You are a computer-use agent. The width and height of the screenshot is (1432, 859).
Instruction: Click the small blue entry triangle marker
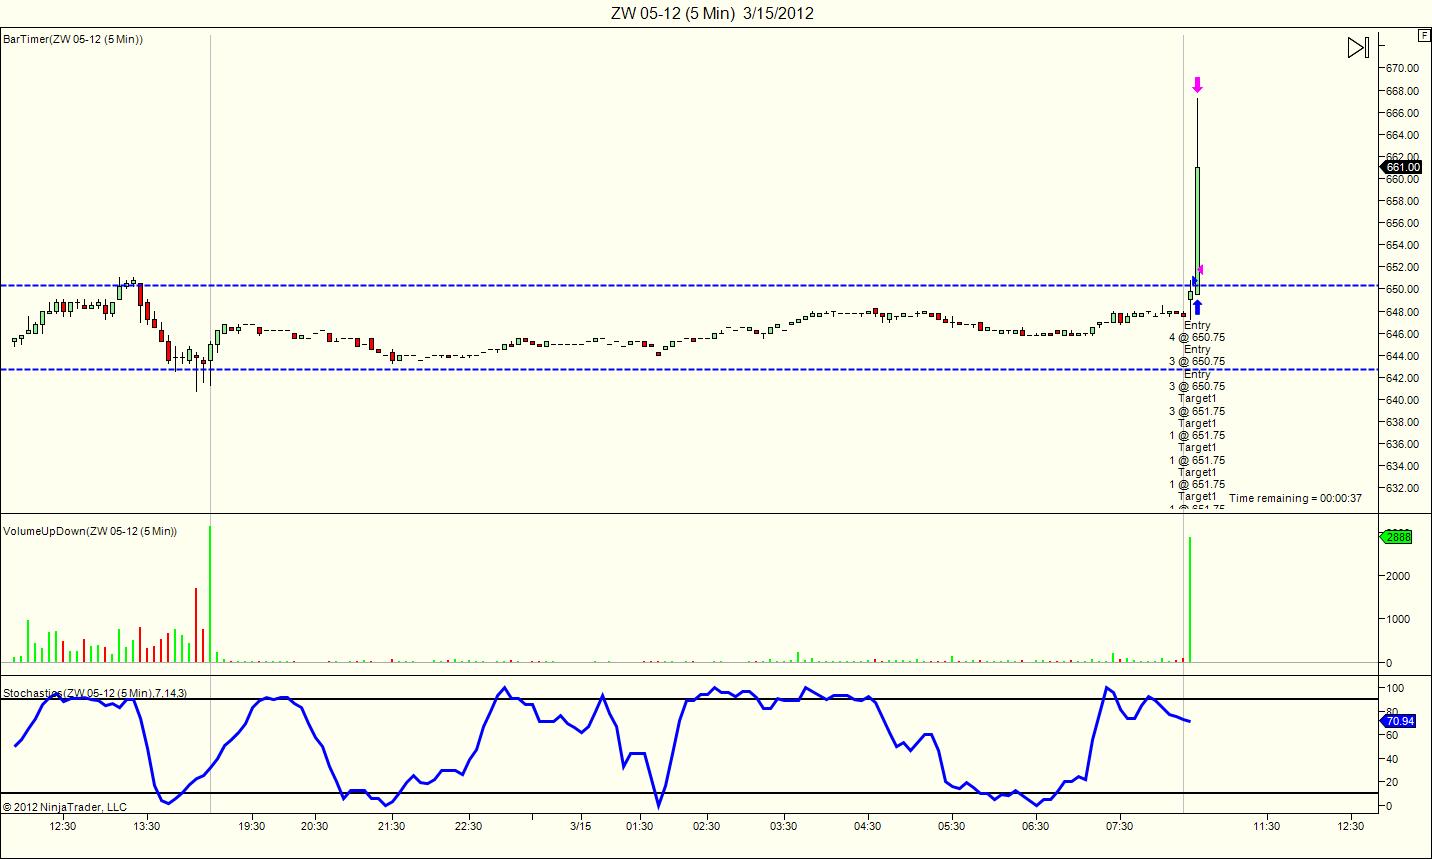pyautogui.click(x=1193, y=281)
